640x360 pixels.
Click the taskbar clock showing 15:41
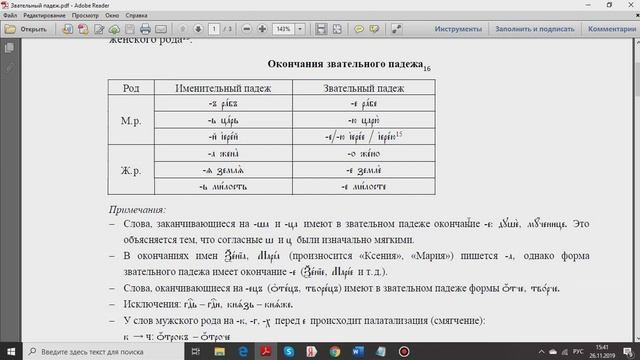point(602,351)
